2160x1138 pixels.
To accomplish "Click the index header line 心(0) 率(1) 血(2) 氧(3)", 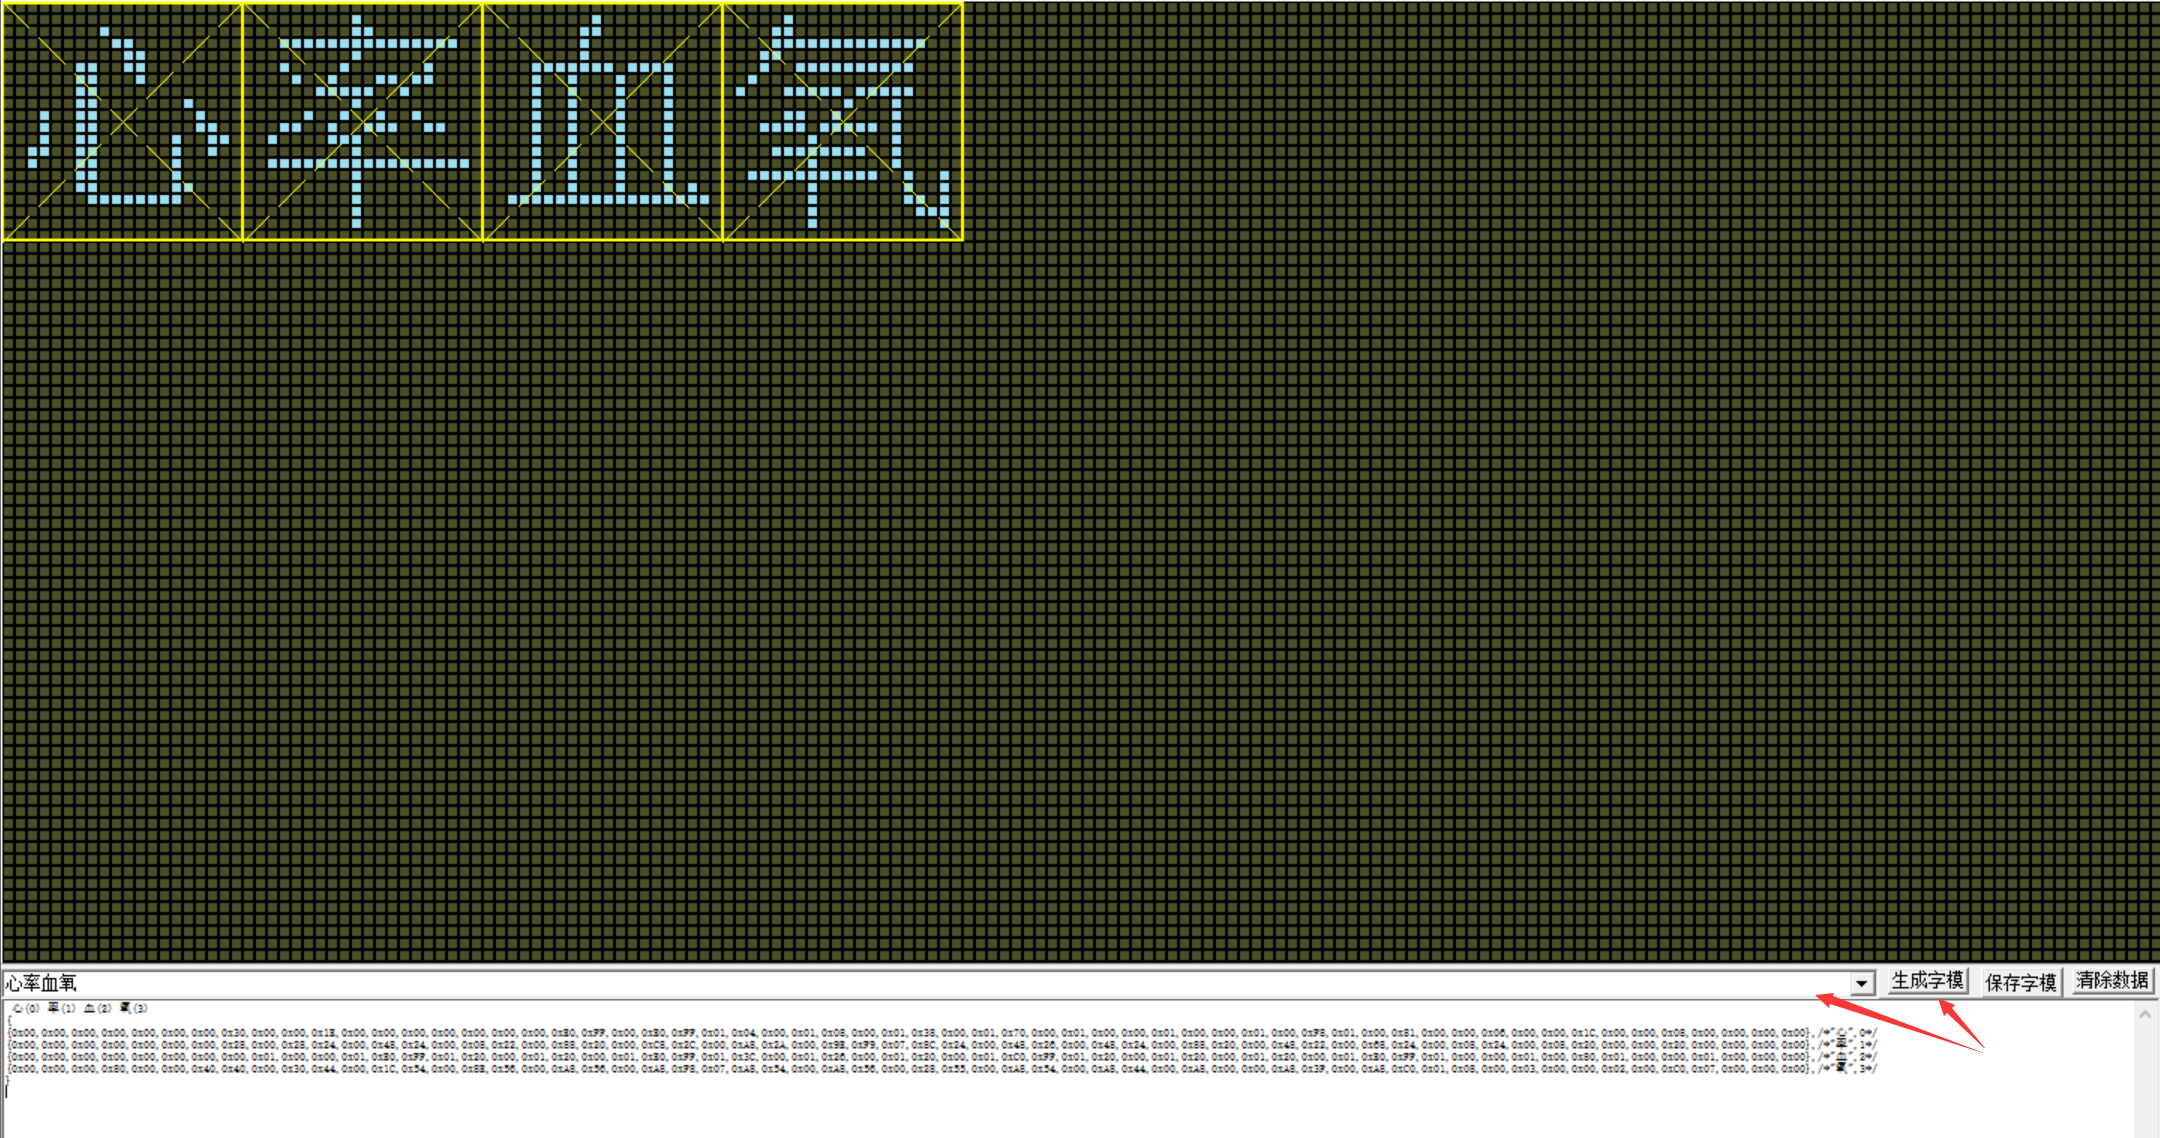I will [80, 1008].
